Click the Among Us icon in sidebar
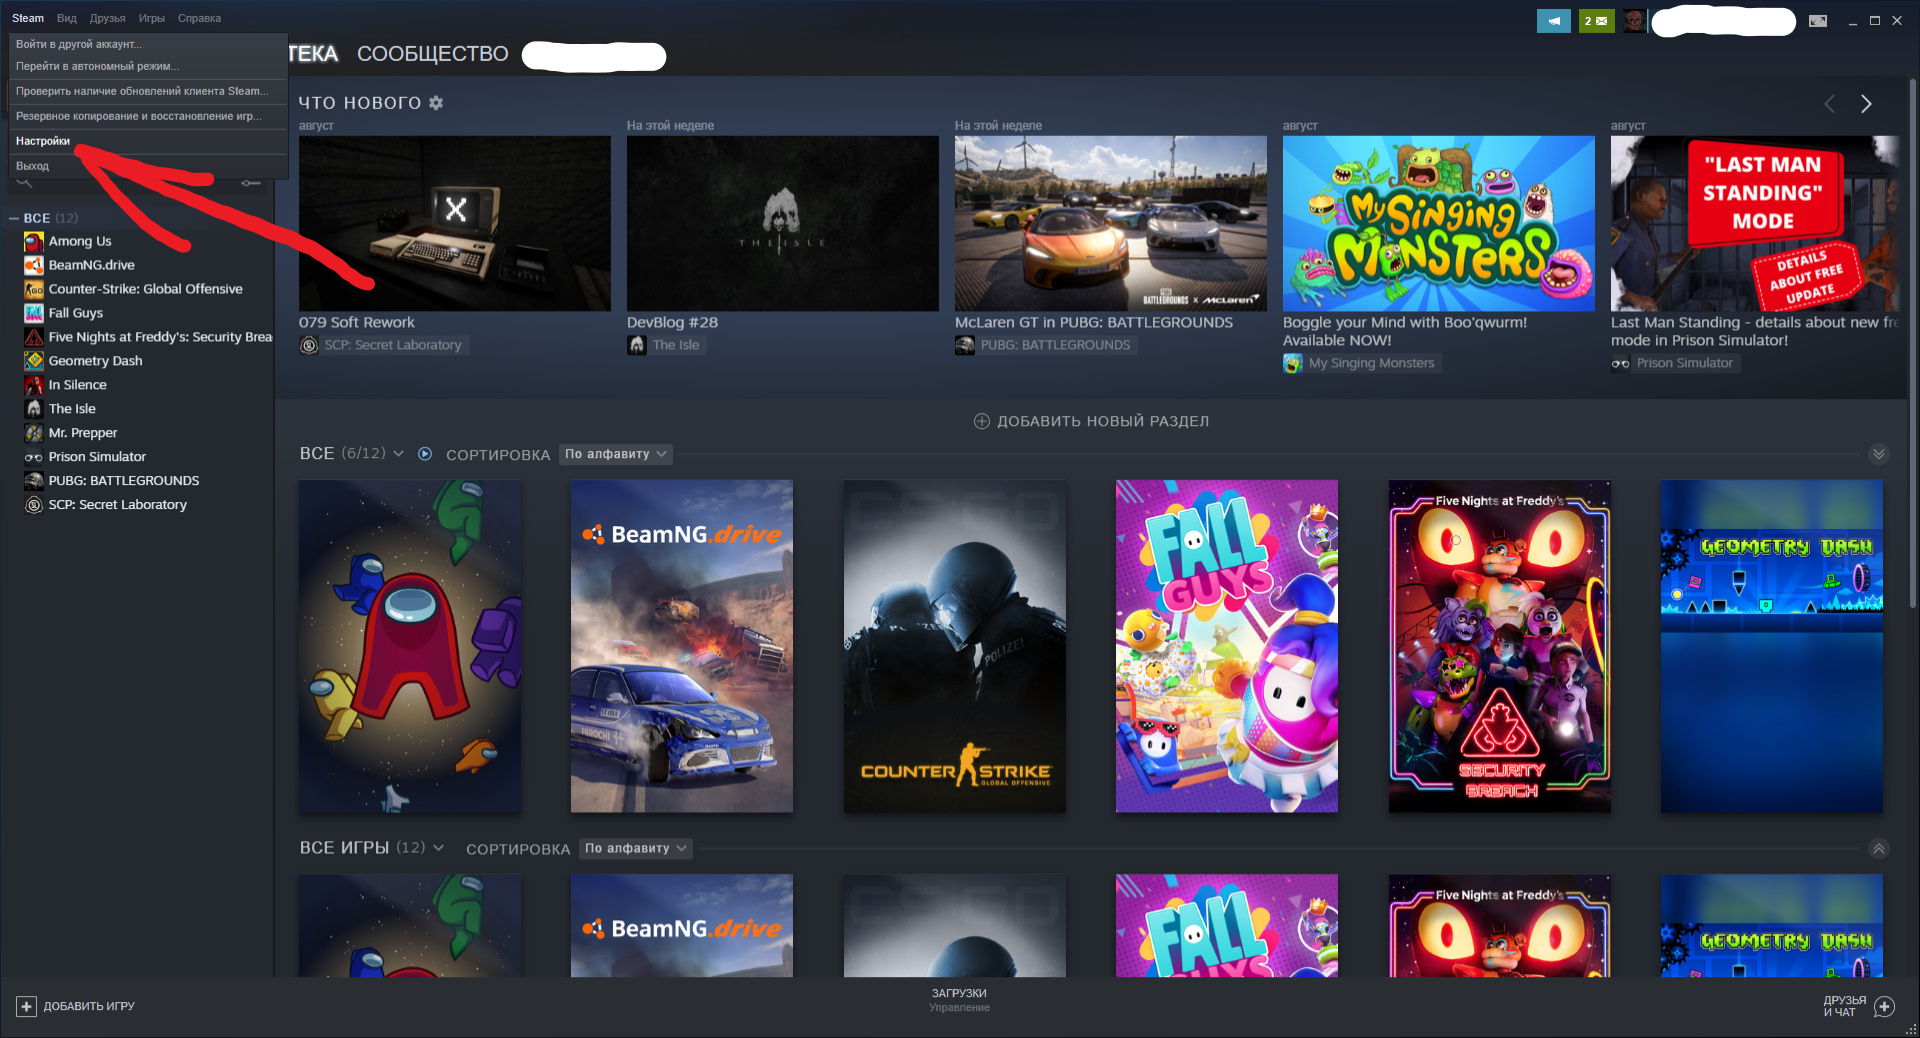The image size is (1920, 1038). [34, 241]
